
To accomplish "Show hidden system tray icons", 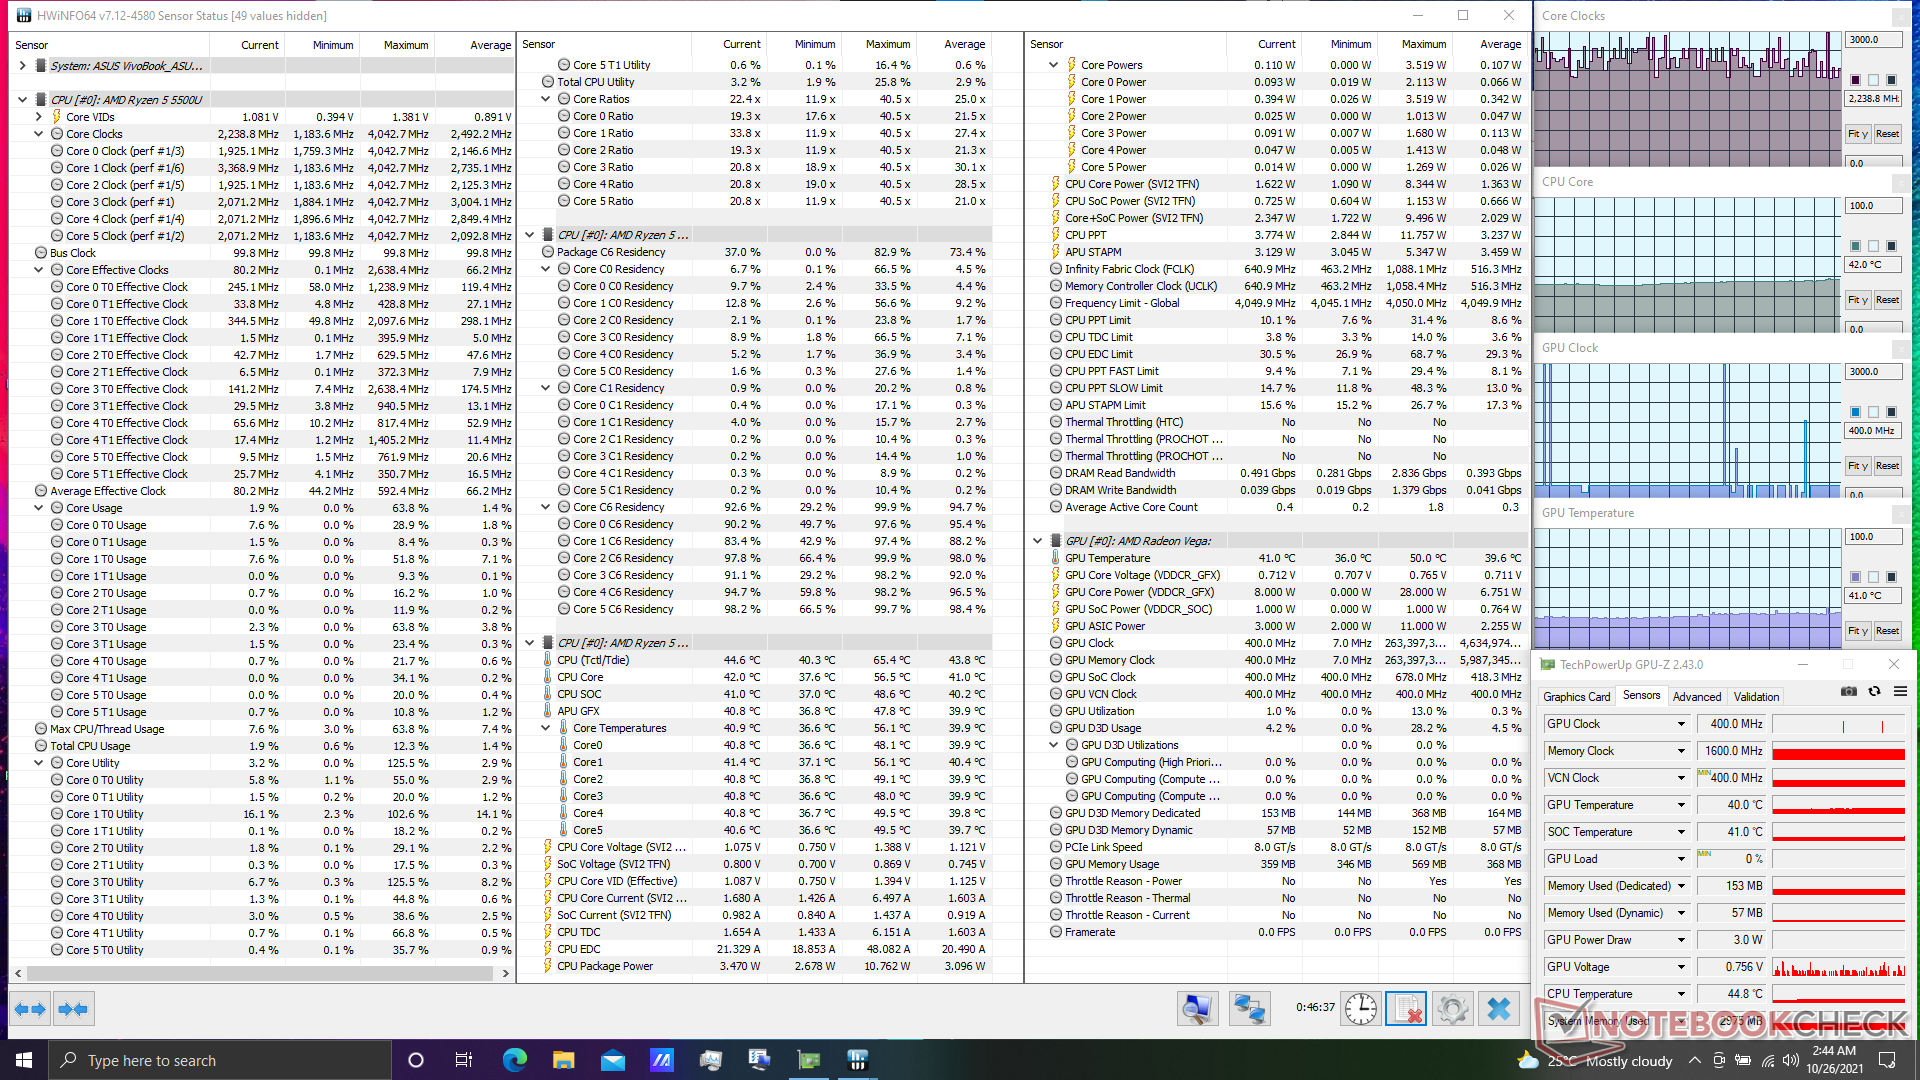I will coord(1694,1060).
